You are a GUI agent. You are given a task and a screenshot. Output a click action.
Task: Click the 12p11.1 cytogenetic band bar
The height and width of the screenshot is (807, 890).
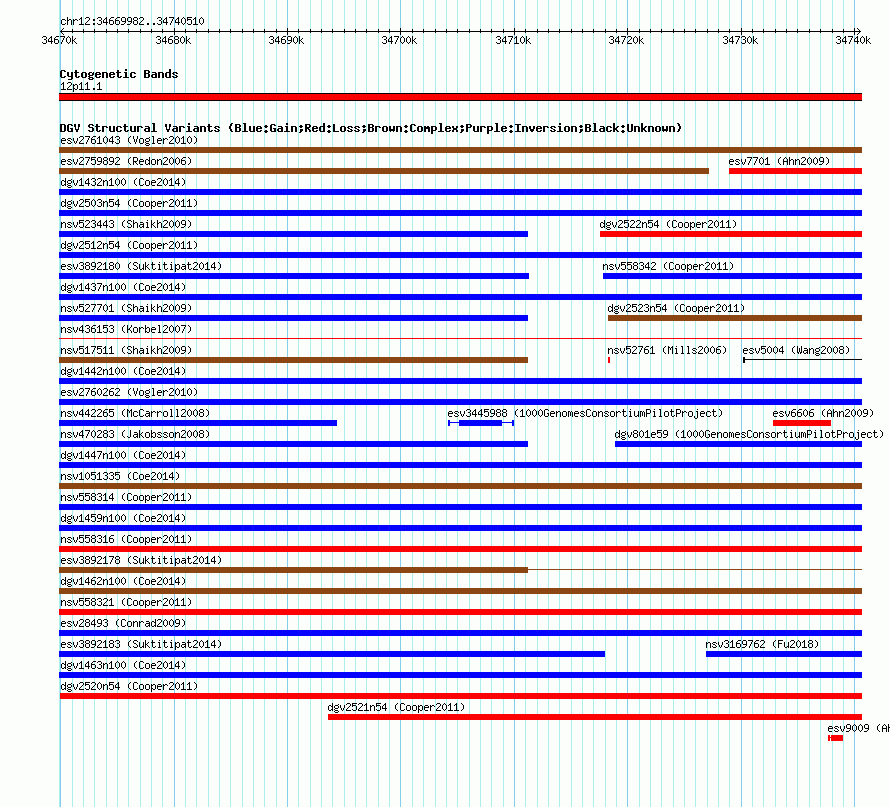[x=460, y=97]
